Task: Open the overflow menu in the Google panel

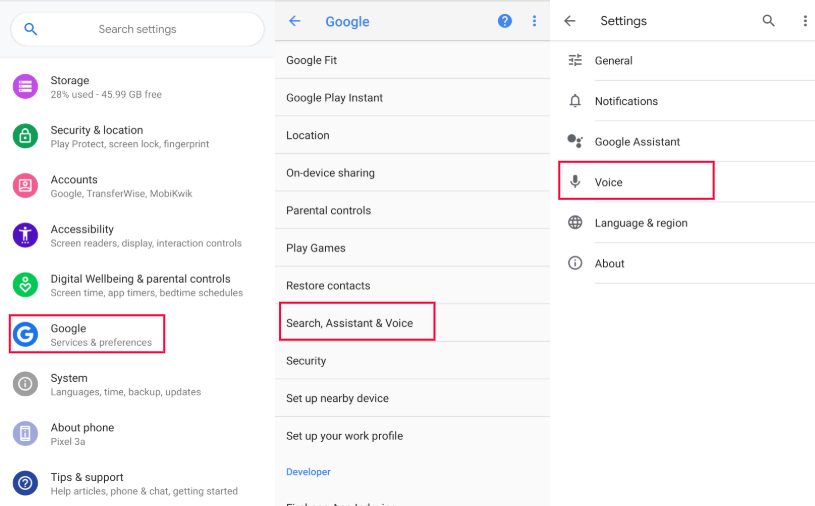Action: coord(534,21)
